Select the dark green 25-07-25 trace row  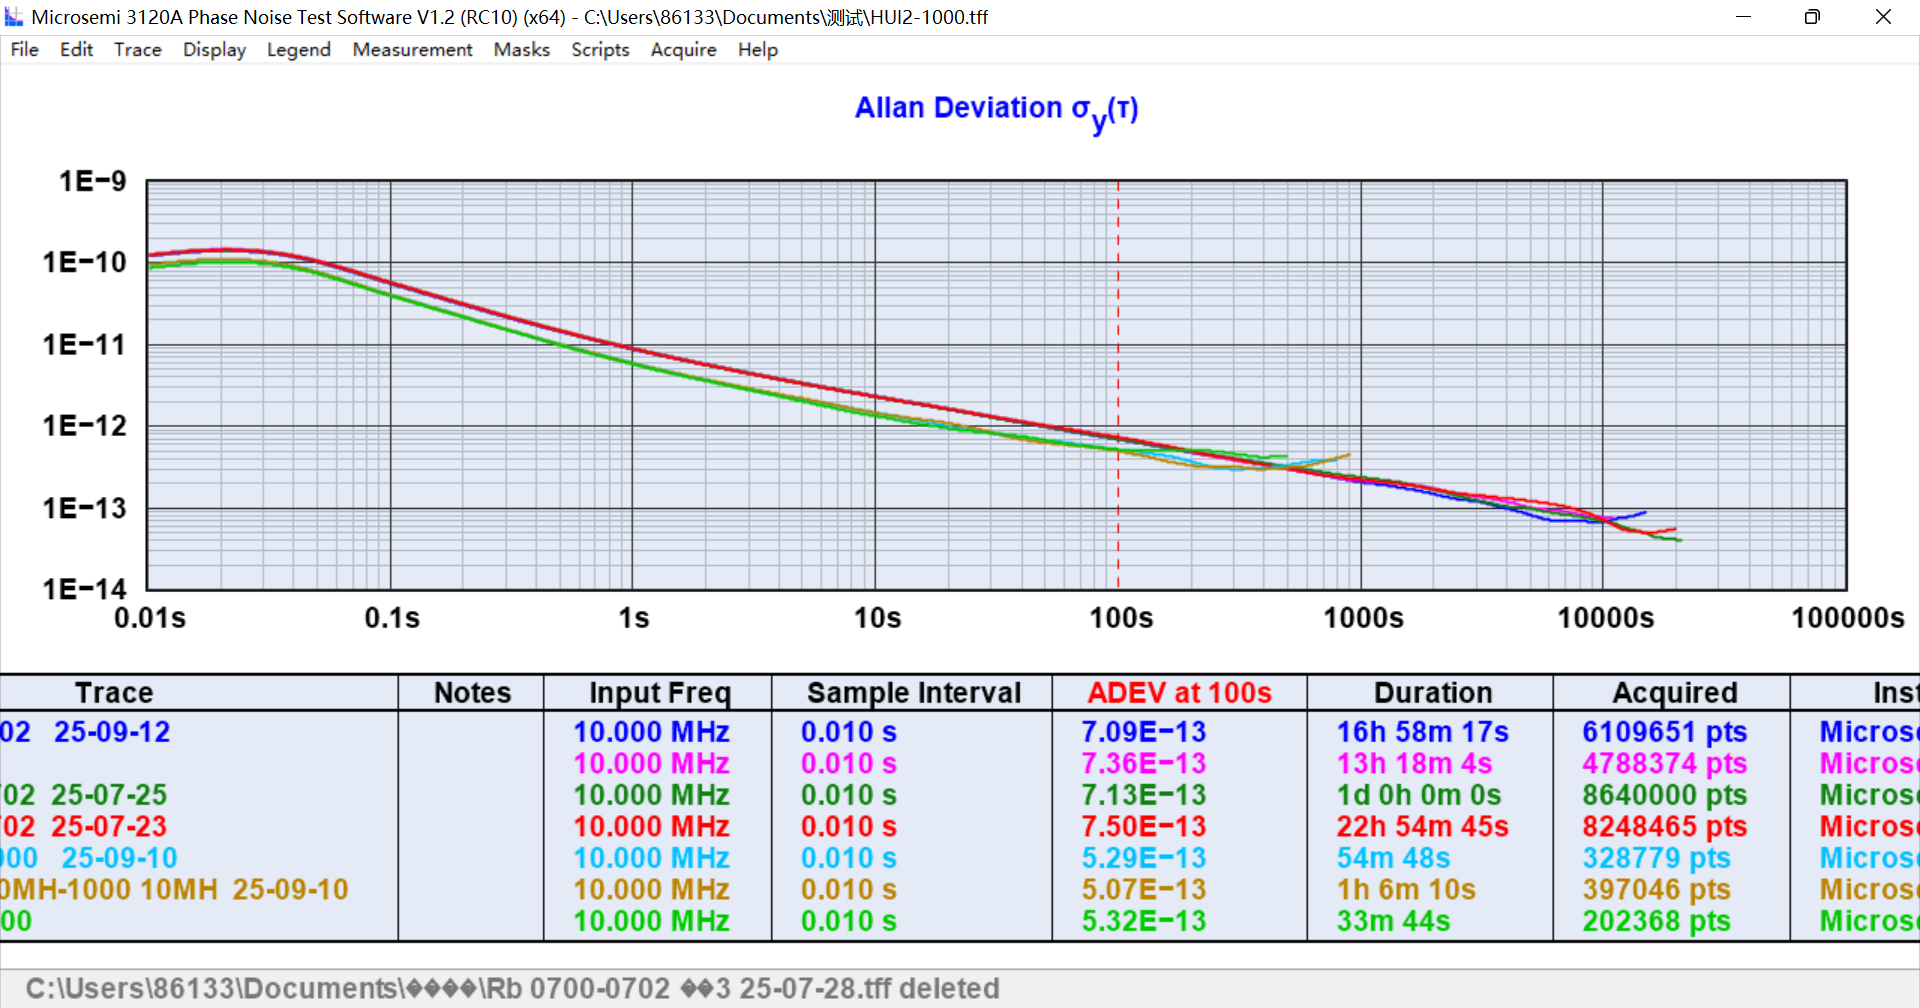[x=108, y=795]
